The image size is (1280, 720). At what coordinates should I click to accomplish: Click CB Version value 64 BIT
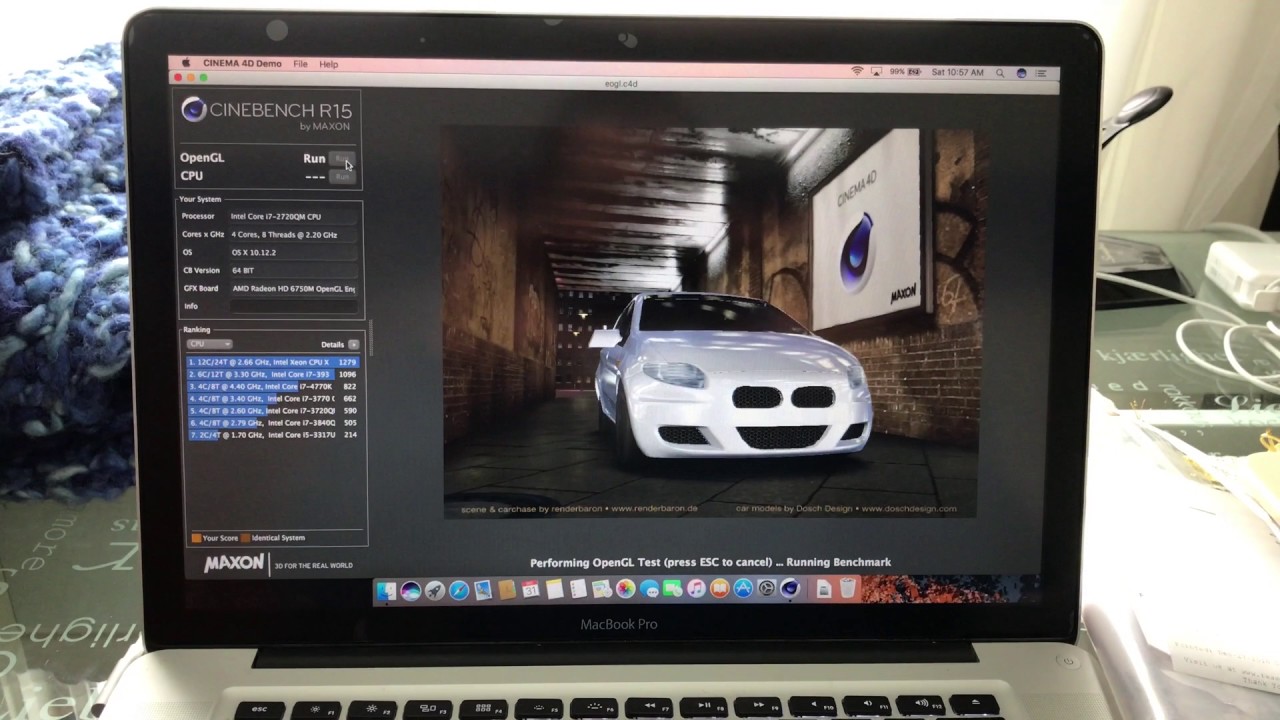(x=294, y=270)
